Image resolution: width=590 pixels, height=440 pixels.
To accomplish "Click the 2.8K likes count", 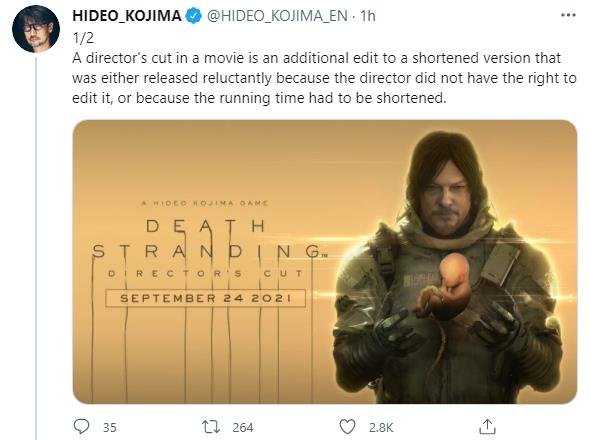I will pyautogui.click(x=381, y=428).
